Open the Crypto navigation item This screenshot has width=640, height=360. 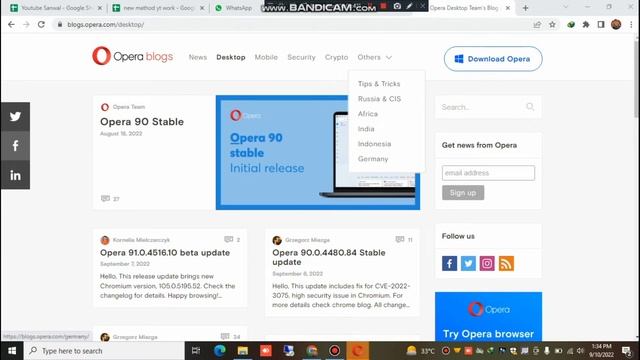pyautogui.click(x=336, y=57)
